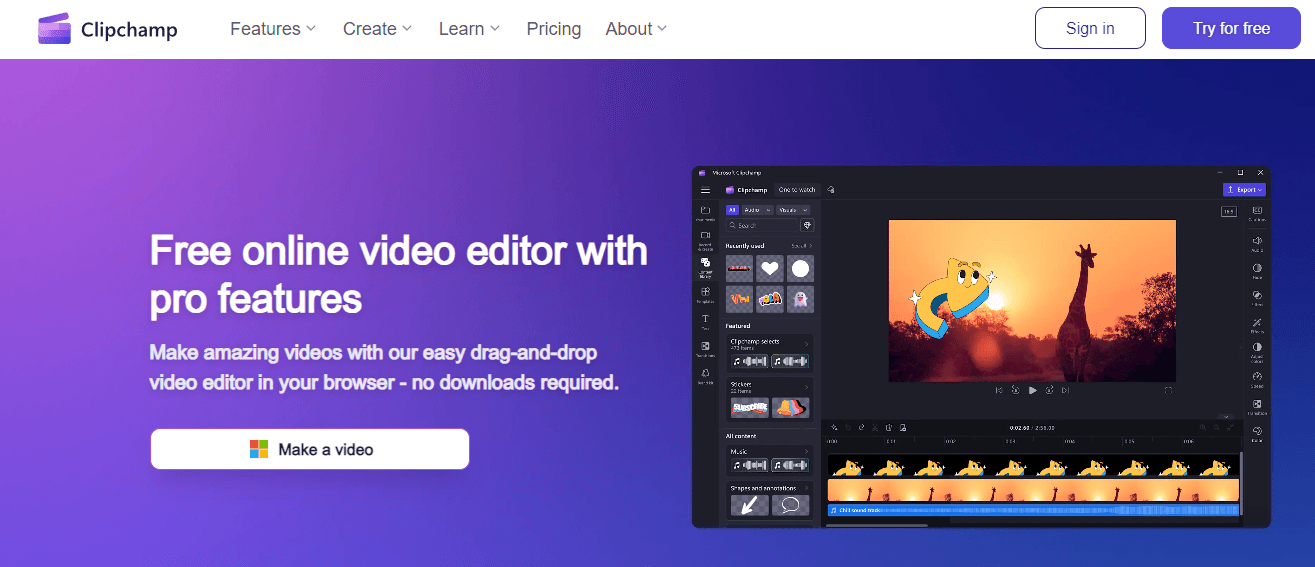Select the Chill sound track audio clip

tap(1033, 510)
